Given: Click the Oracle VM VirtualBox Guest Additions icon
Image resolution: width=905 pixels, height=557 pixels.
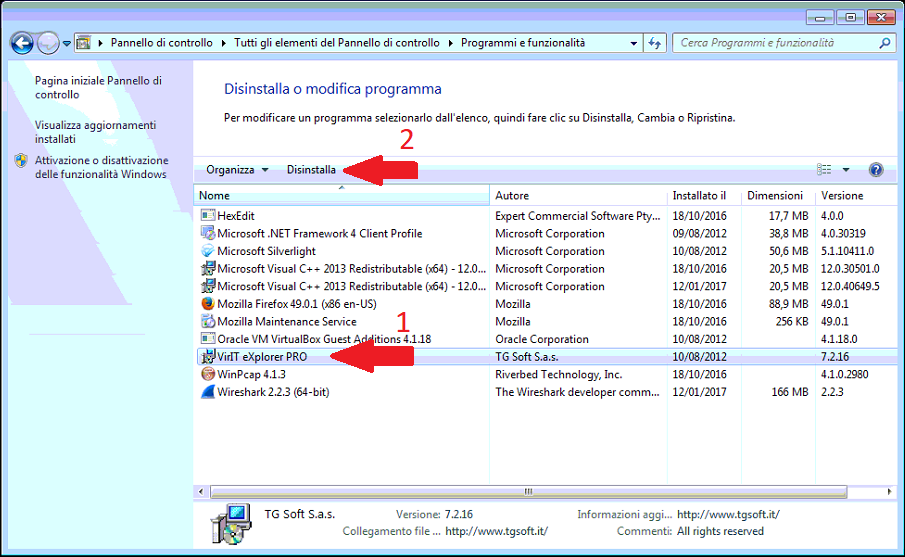Looking at the screenshot, I should [x=208, y=339].
